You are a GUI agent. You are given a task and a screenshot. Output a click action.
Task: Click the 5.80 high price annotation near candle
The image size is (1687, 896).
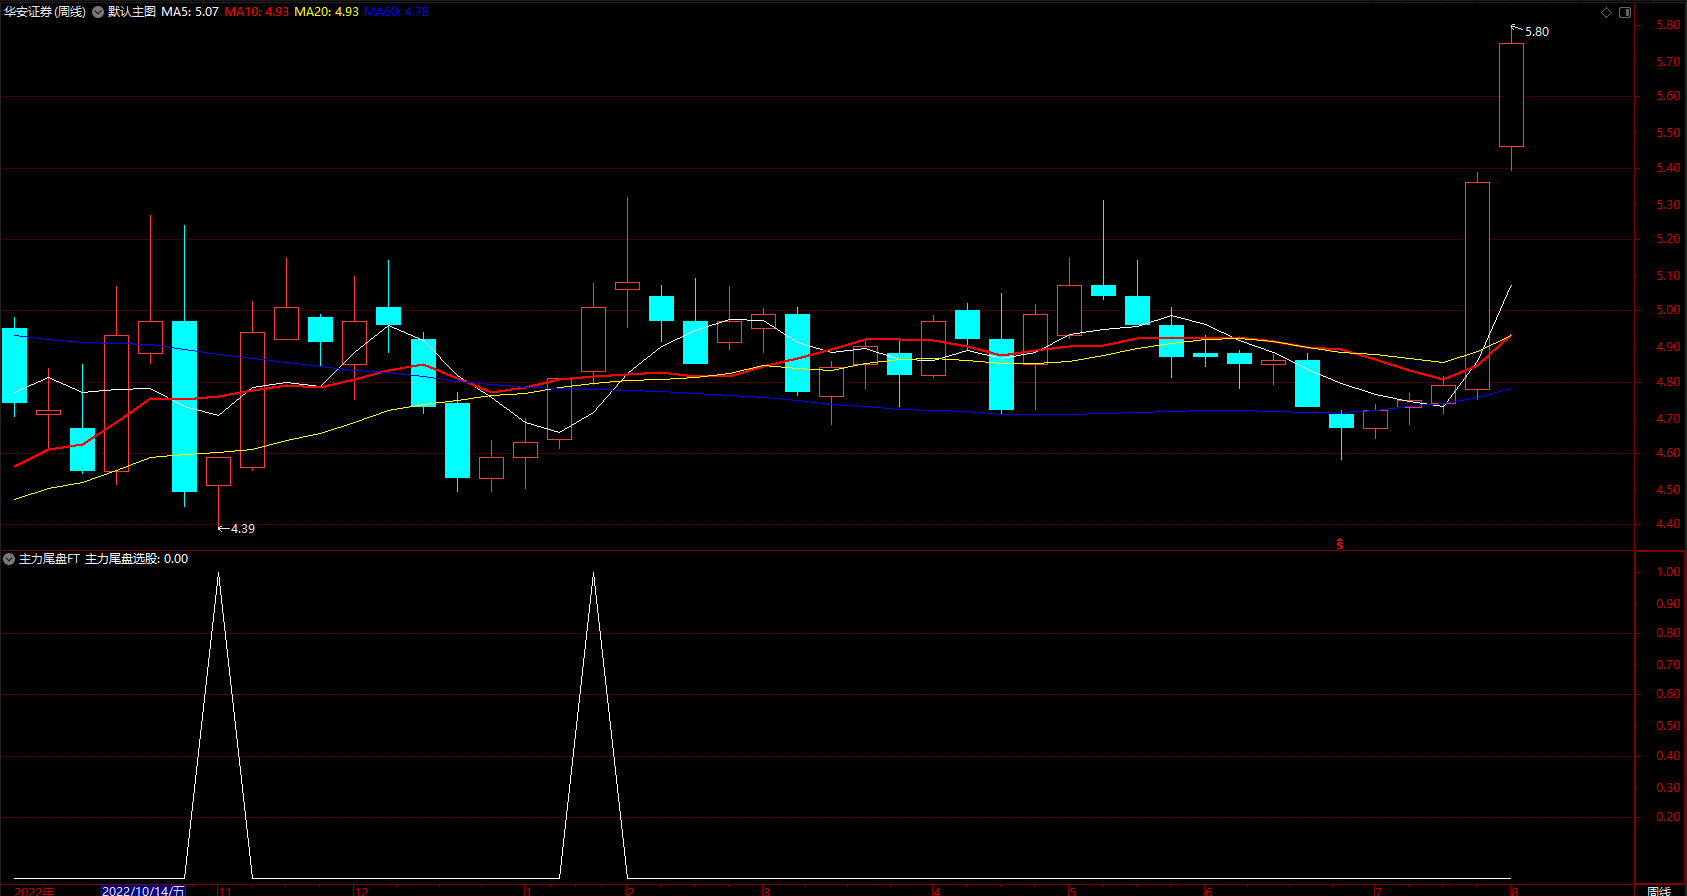(x=1536, y=32)
